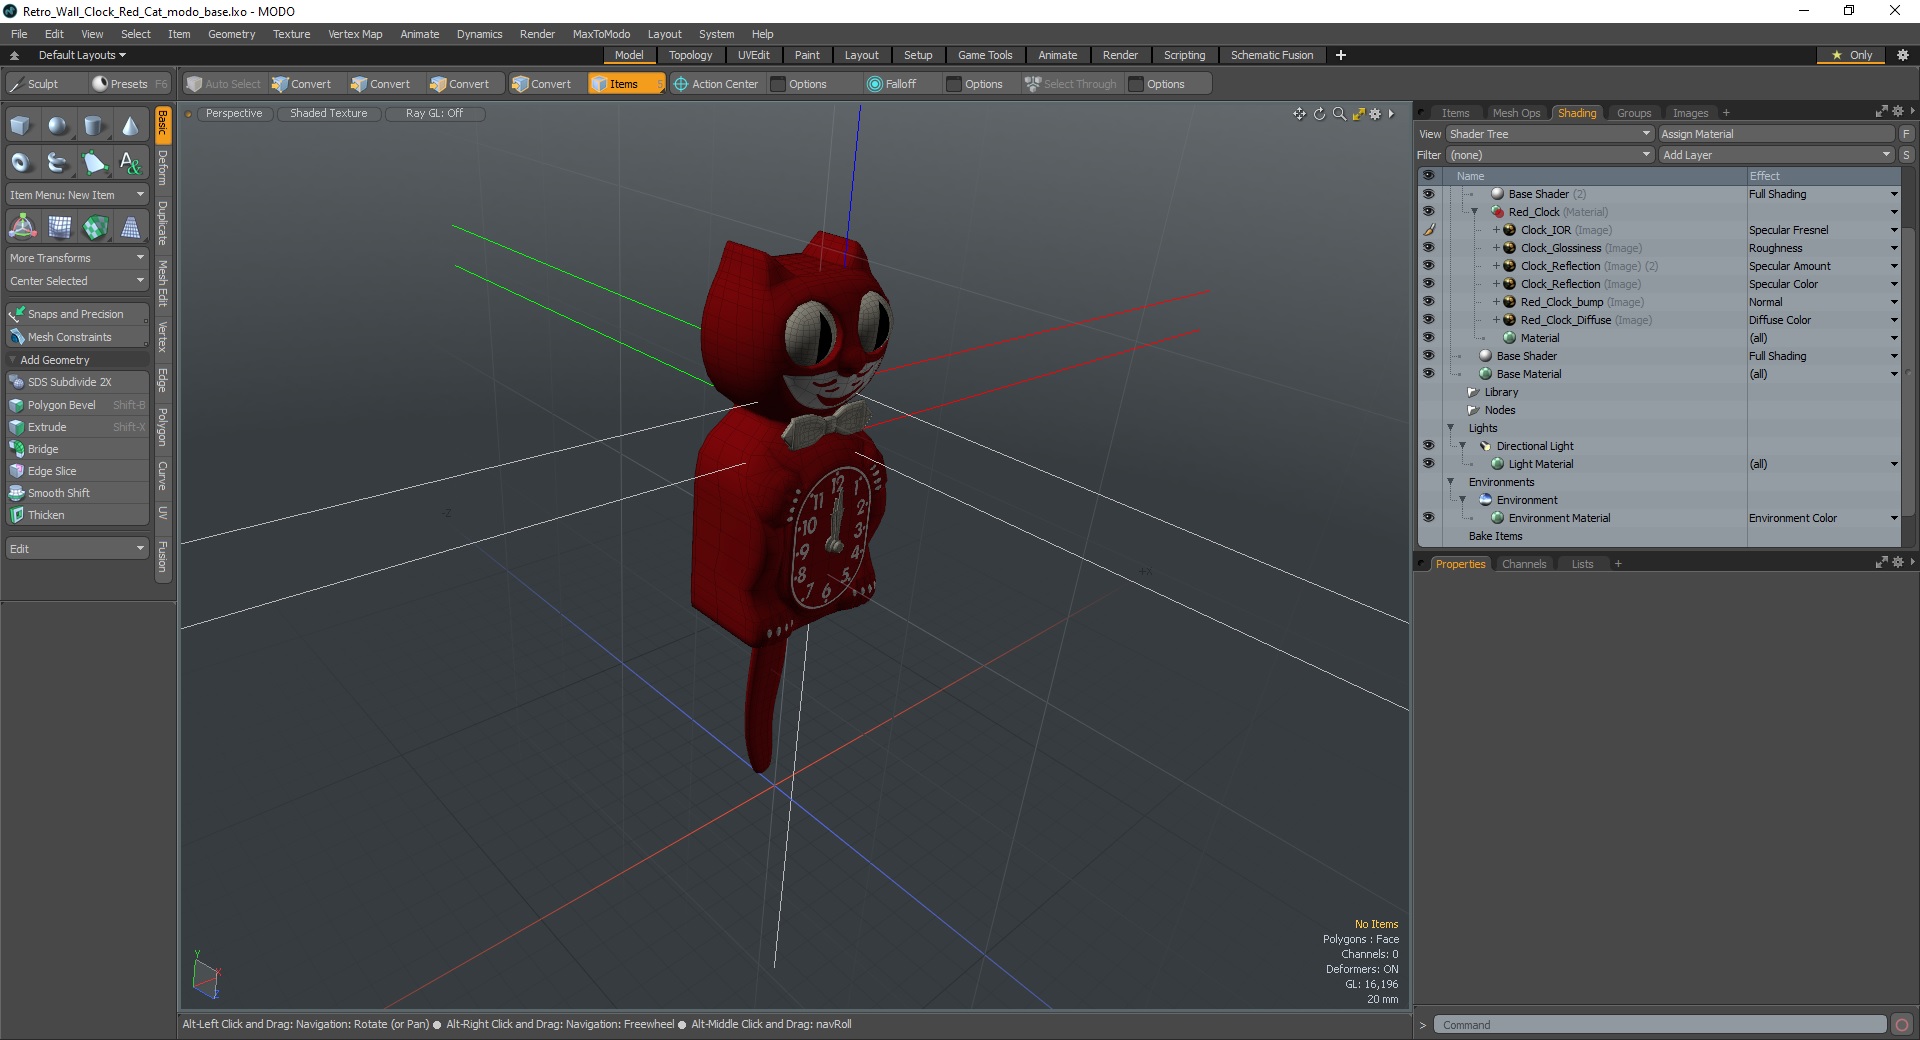Open the More Transforms dropdown
The image size is (1920, 1040).
[77, 258]
